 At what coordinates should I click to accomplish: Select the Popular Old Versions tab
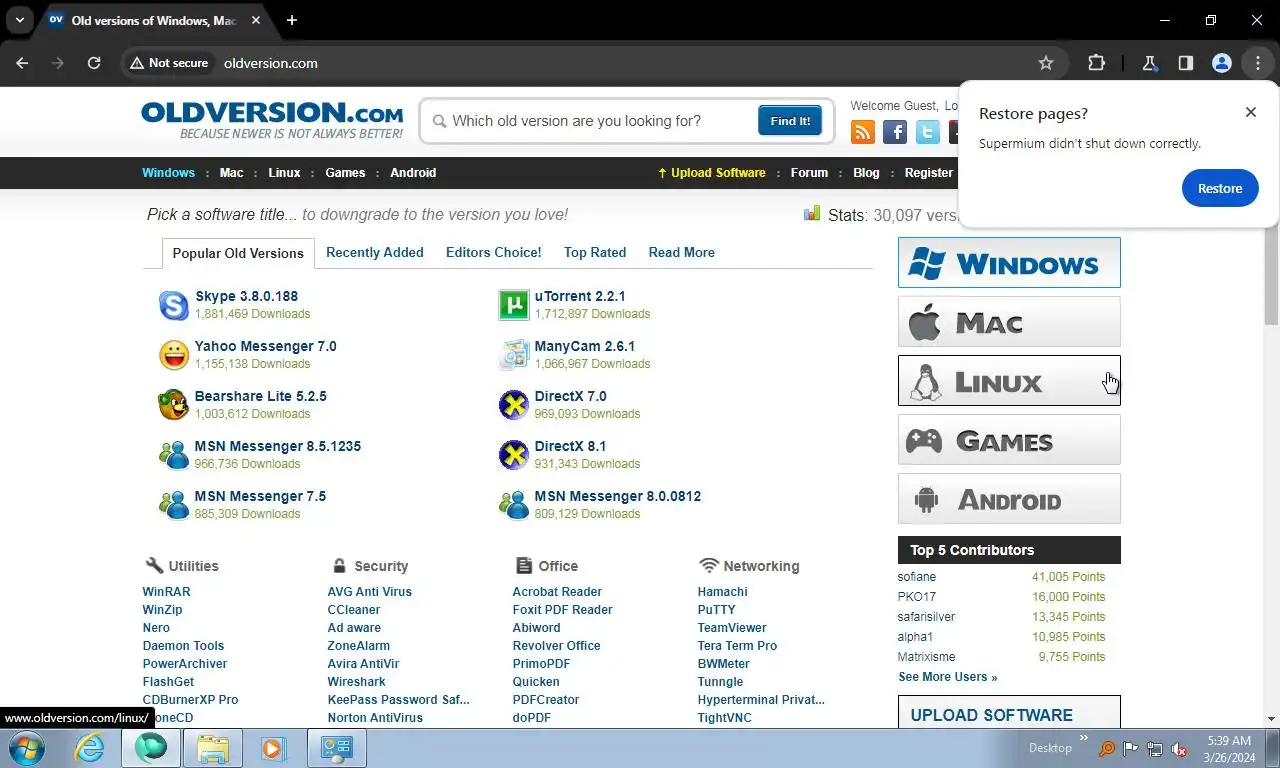pos(238,253)
